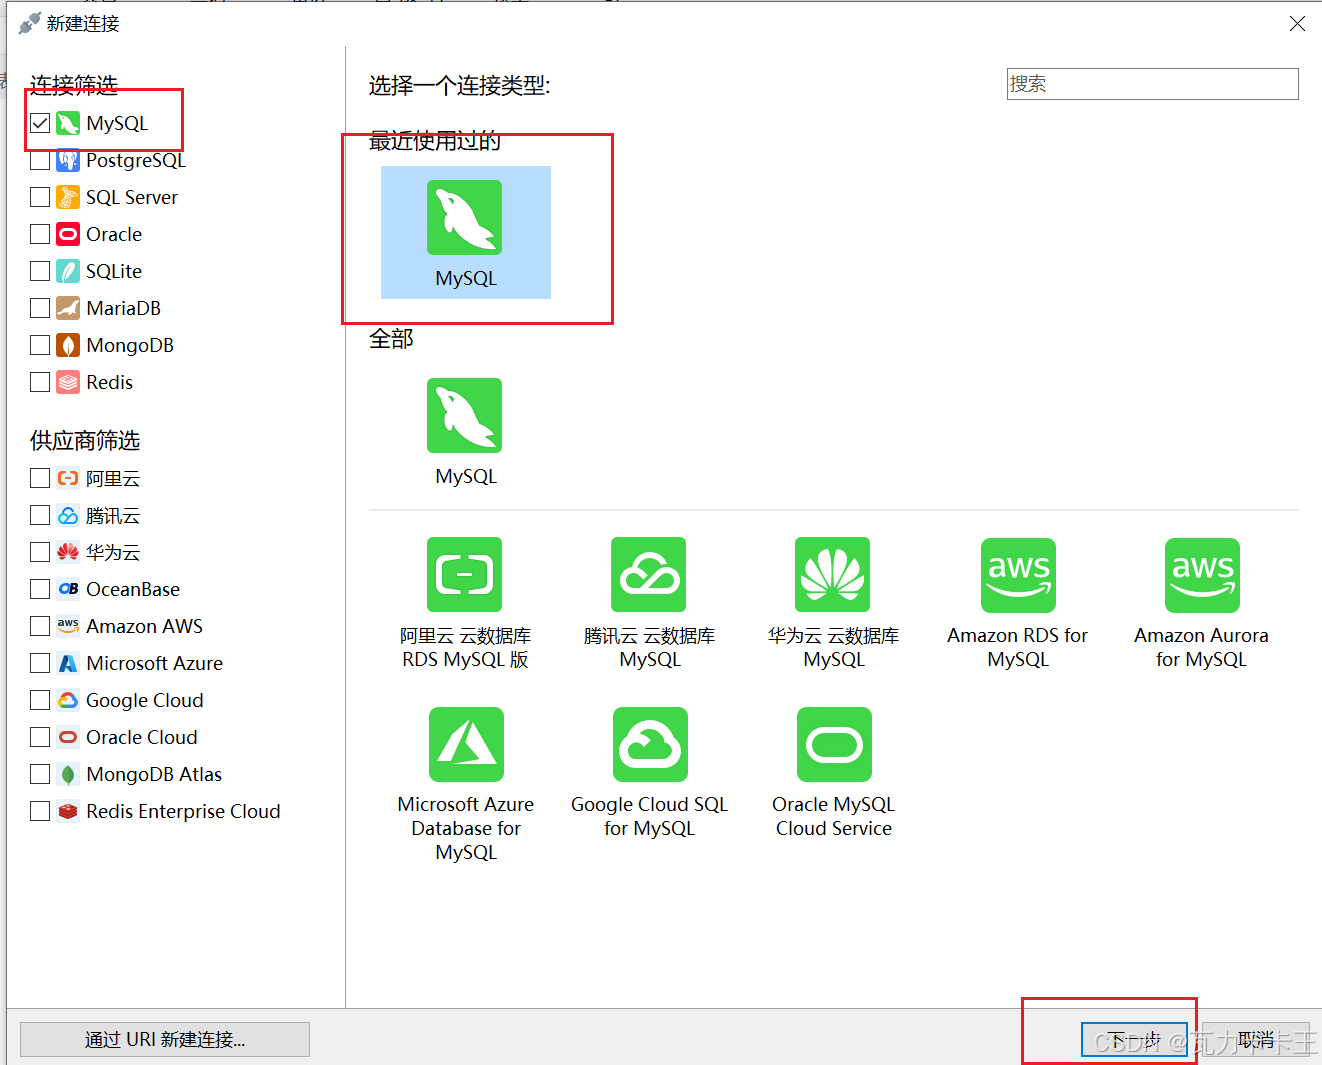The image size is (1322, 1065).
Task: Click the Oracle Cloud vendor icon
Action: (68, 737)
